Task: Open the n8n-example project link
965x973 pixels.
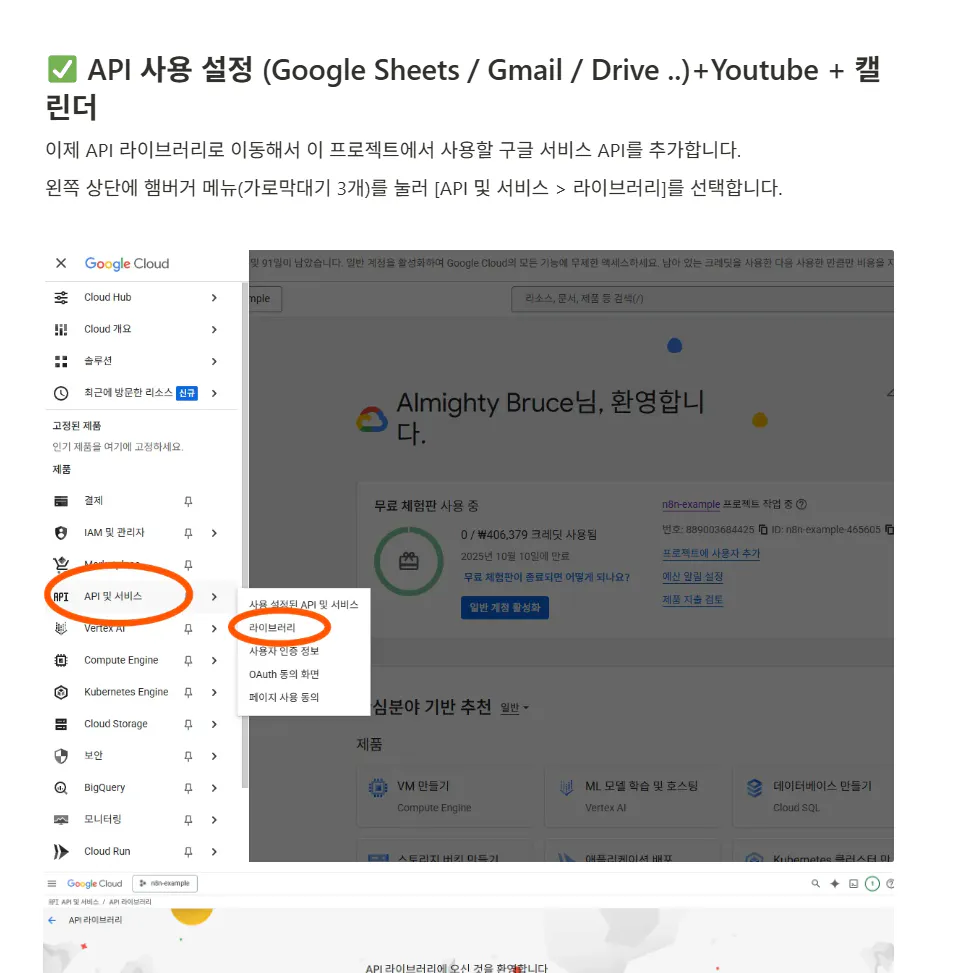Action: click(691, 504)
